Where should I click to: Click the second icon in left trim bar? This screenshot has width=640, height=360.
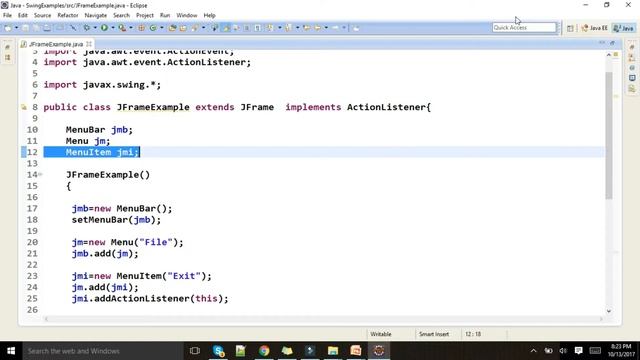(7, 58)
